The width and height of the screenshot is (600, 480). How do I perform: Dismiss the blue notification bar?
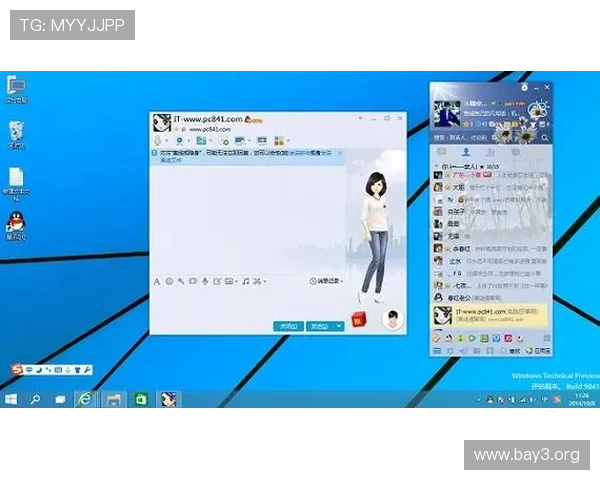click(341, 154)
